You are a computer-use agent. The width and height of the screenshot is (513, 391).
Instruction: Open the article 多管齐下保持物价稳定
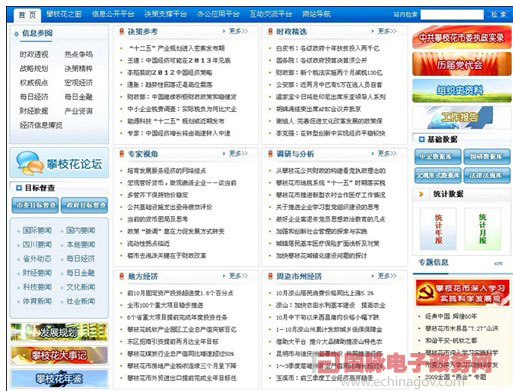(x=158, y=195)
